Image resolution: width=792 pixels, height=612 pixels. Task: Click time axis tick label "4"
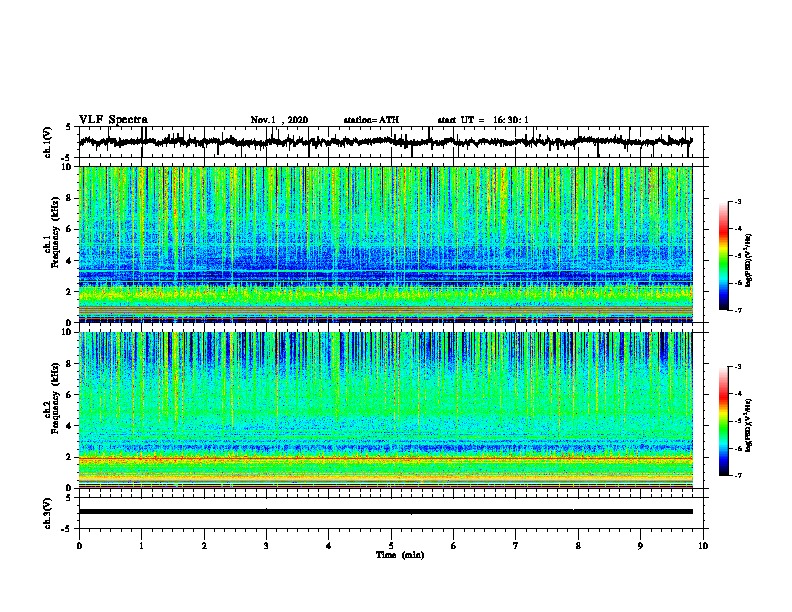(x=329, y=546)
